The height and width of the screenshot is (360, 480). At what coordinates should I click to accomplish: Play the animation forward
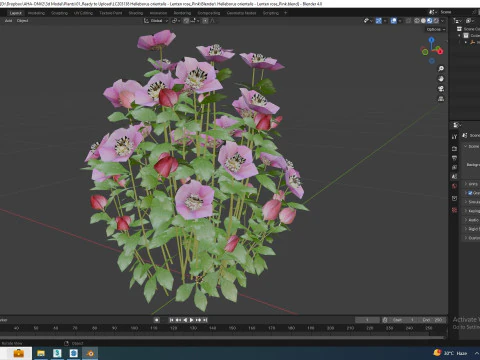(x=192, y=320)
